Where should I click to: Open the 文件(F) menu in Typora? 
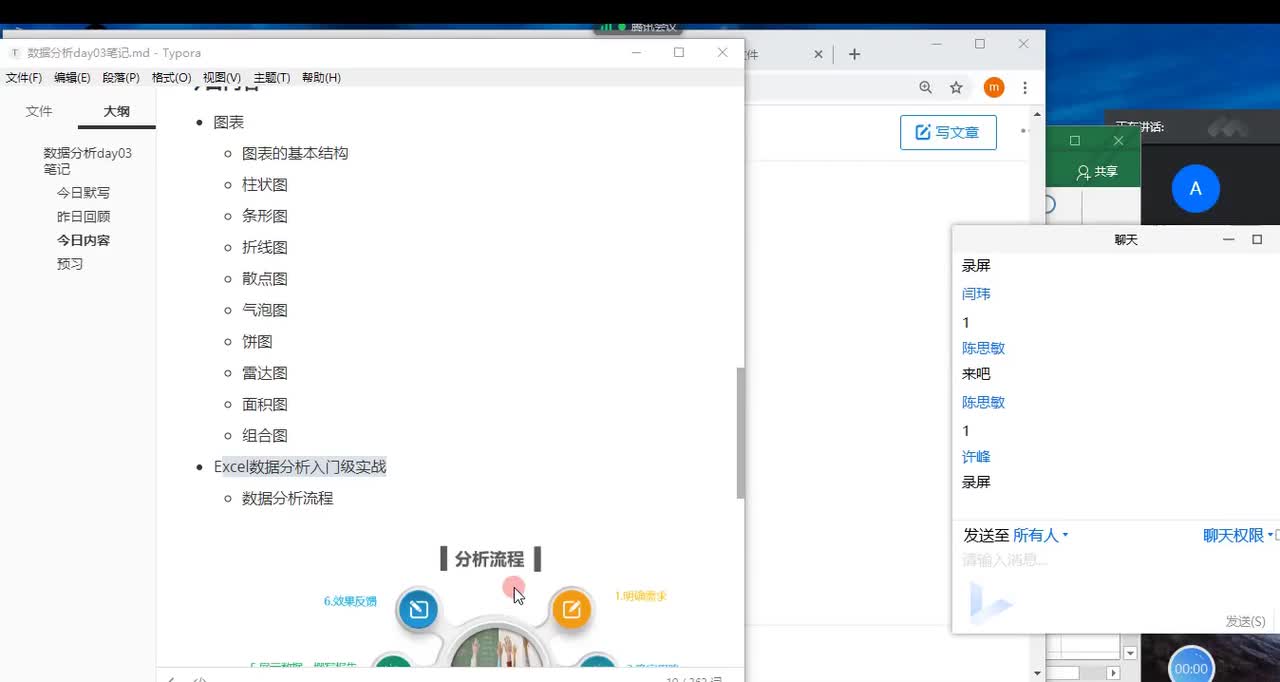tap(24, 78)
